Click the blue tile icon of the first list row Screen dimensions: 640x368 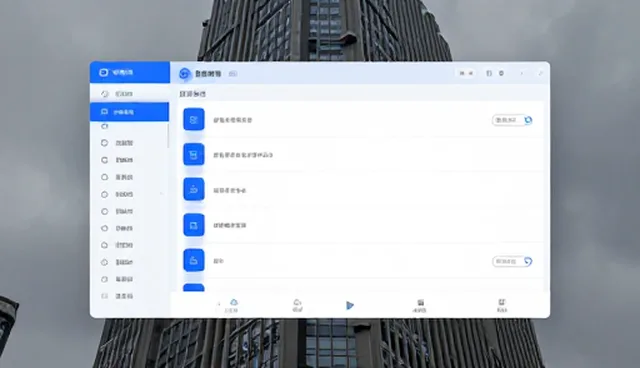[194, 120]
